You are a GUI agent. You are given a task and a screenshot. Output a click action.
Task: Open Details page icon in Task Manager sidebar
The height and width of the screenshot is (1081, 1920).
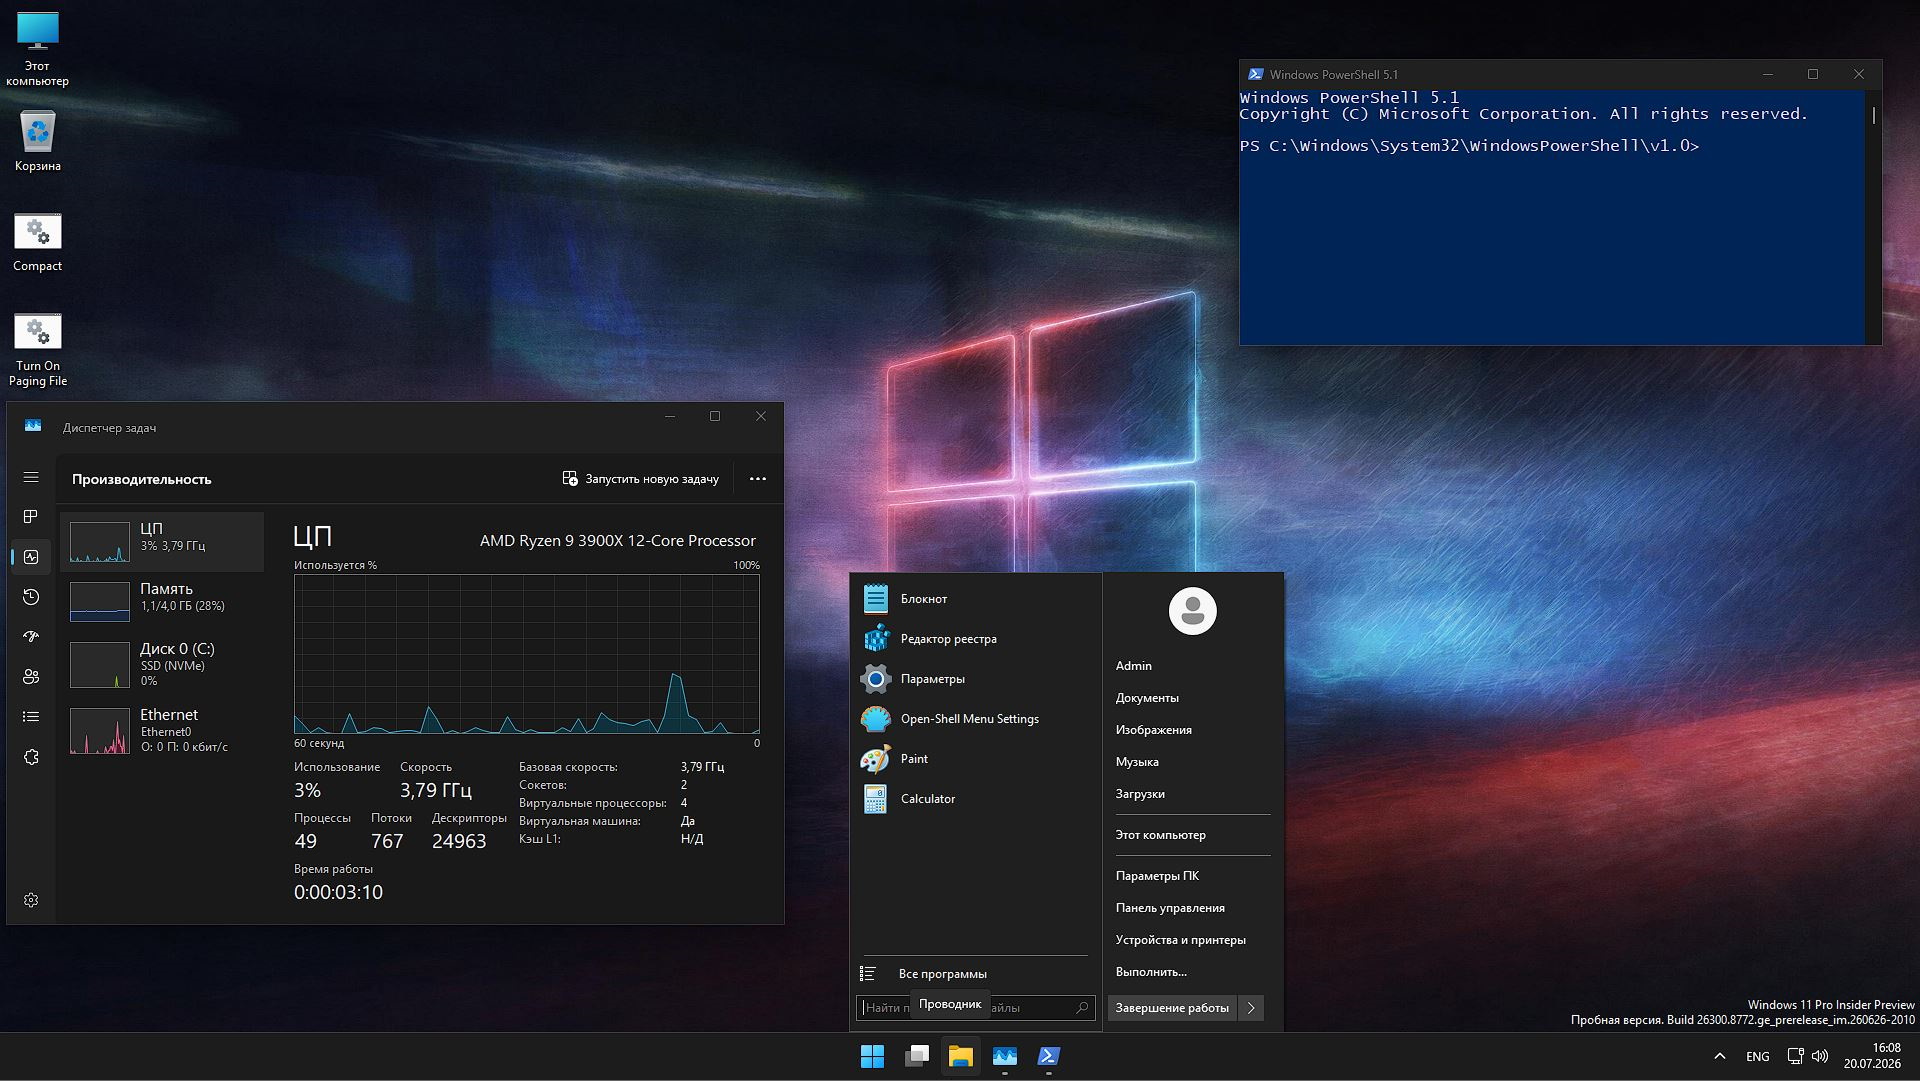coord(31,717)
